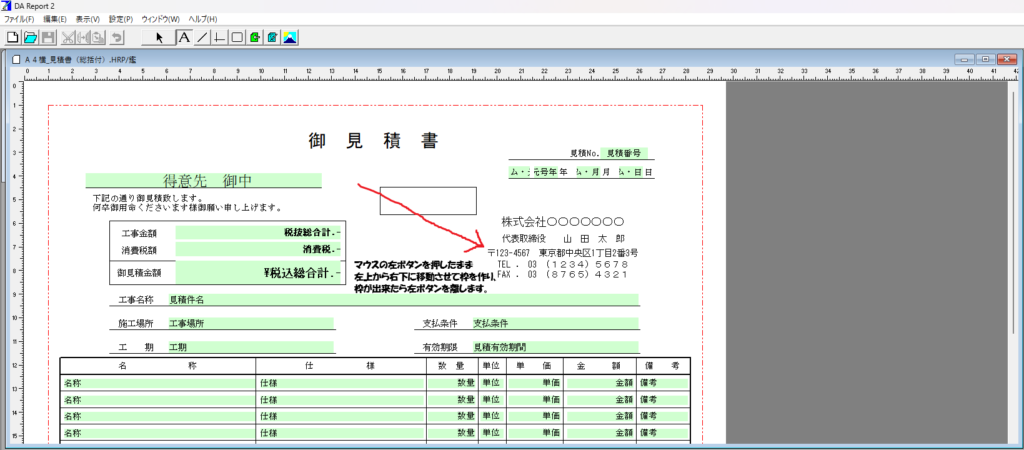Click the FAX. 03 (8765) 4321 line

[x=562, y=275]
